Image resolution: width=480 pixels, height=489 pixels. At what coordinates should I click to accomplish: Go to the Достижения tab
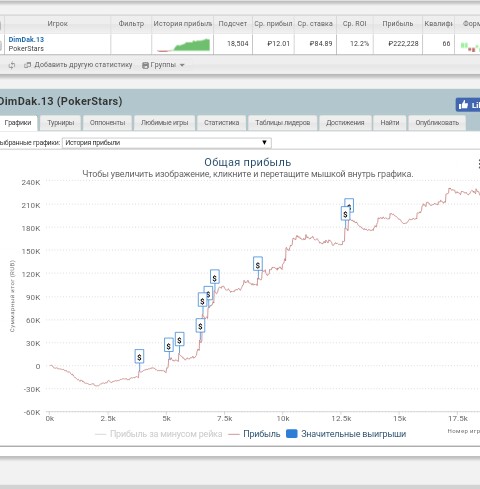point(345,123)
